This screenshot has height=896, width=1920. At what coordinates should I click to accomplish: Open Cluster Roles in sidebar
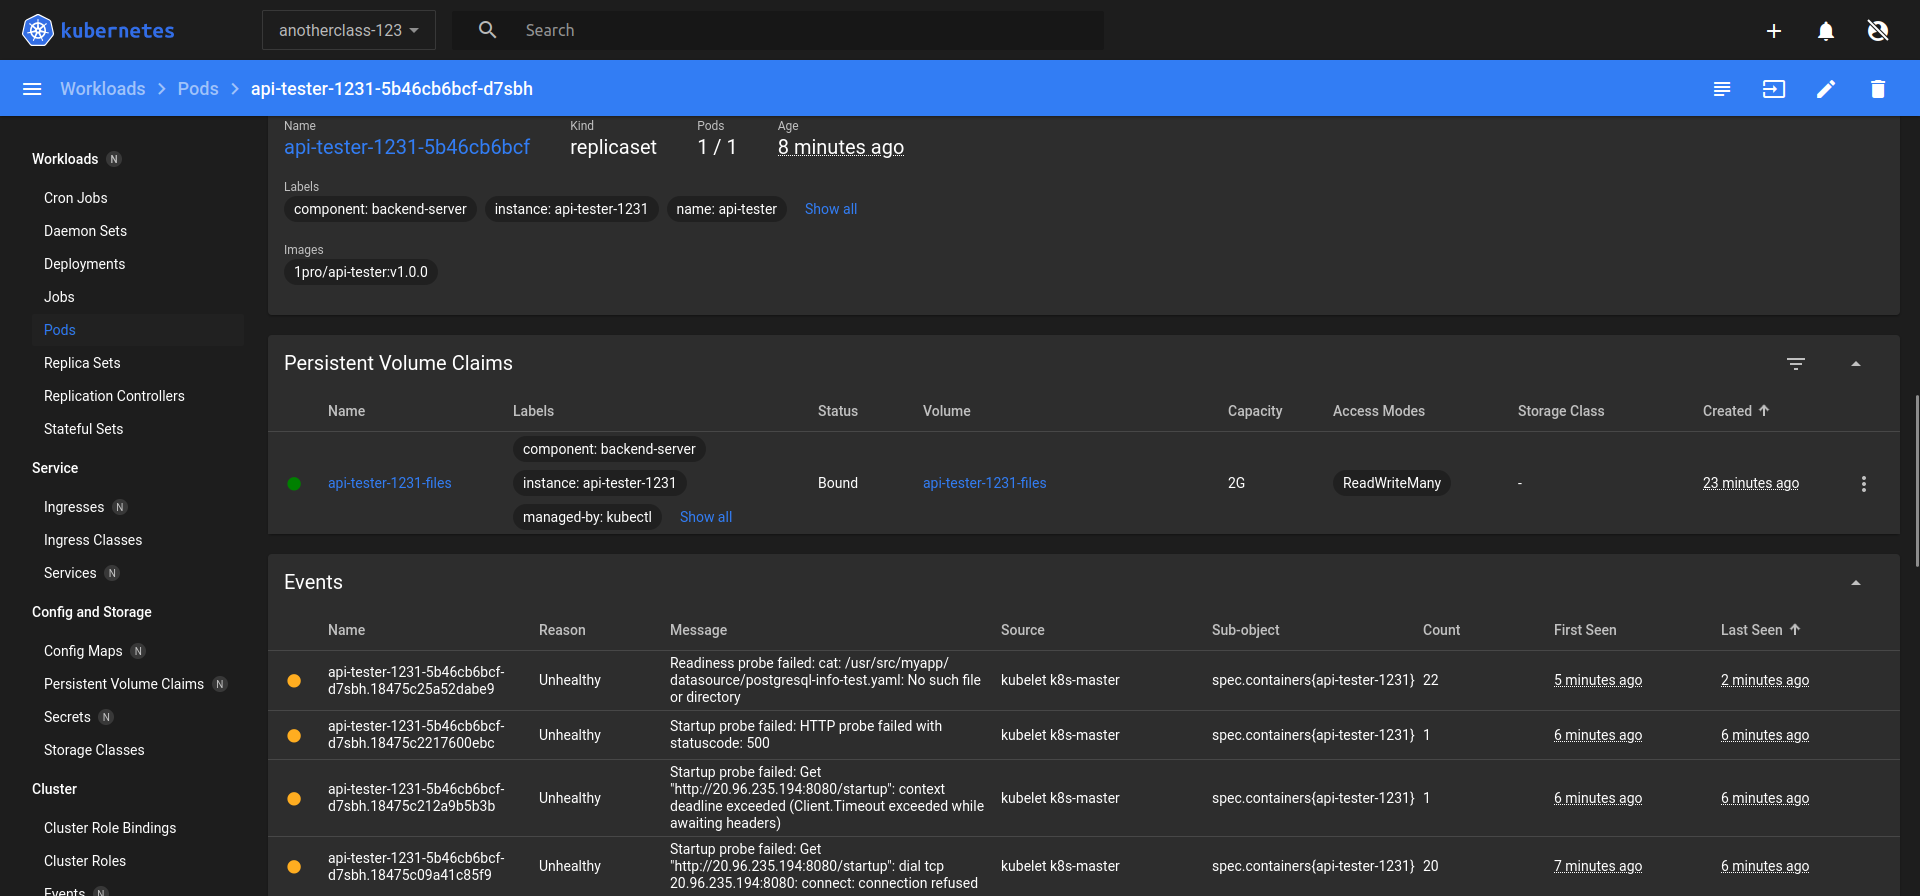click(x=85, y=861)
